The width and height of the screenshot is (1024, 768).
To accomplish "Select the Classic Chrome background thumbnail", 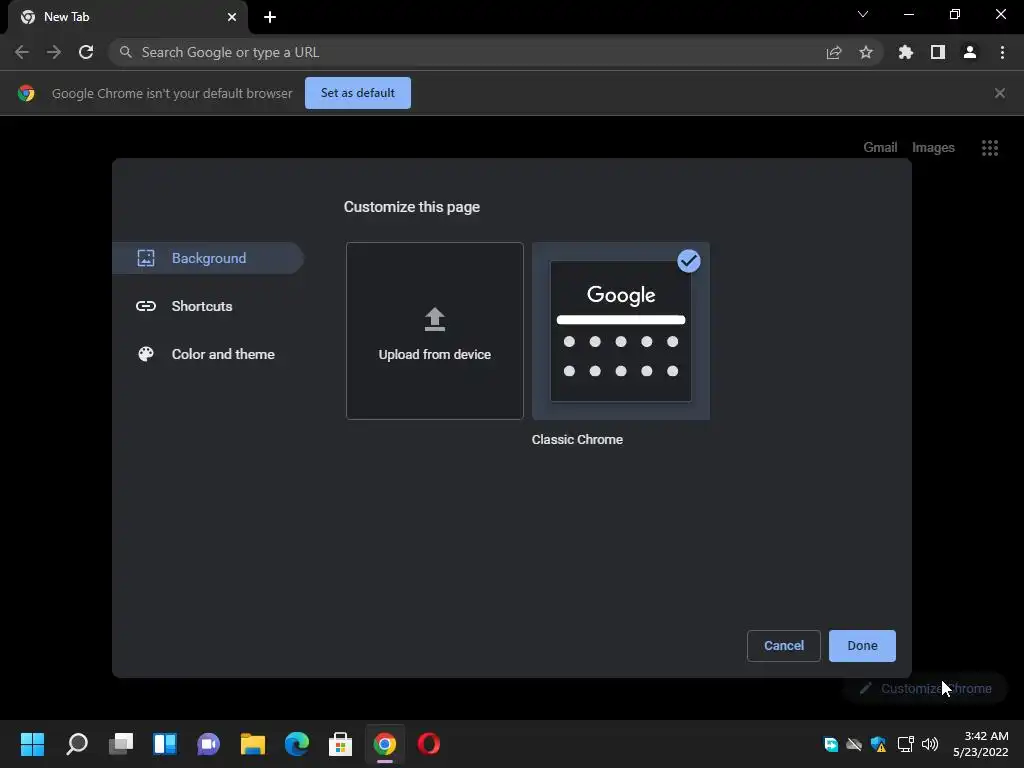I will tap(621, 330).
